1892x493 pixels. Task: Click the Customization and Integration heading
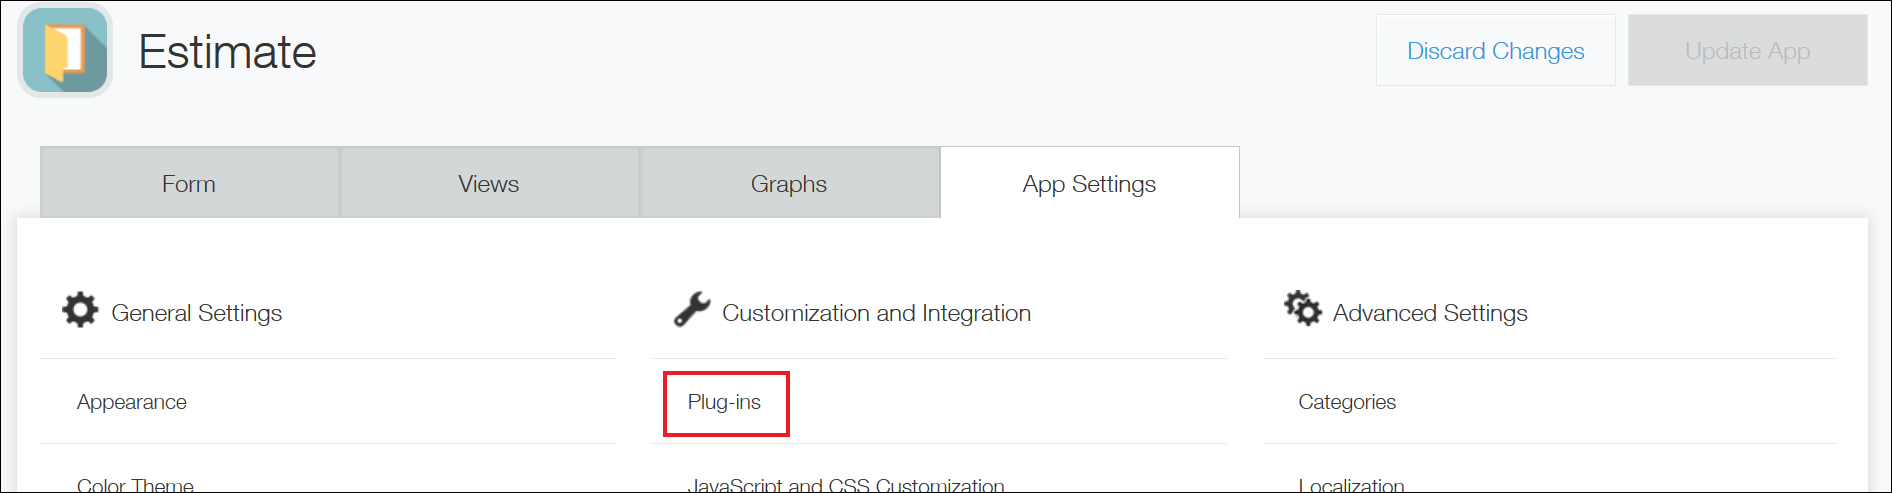(876, 313)
